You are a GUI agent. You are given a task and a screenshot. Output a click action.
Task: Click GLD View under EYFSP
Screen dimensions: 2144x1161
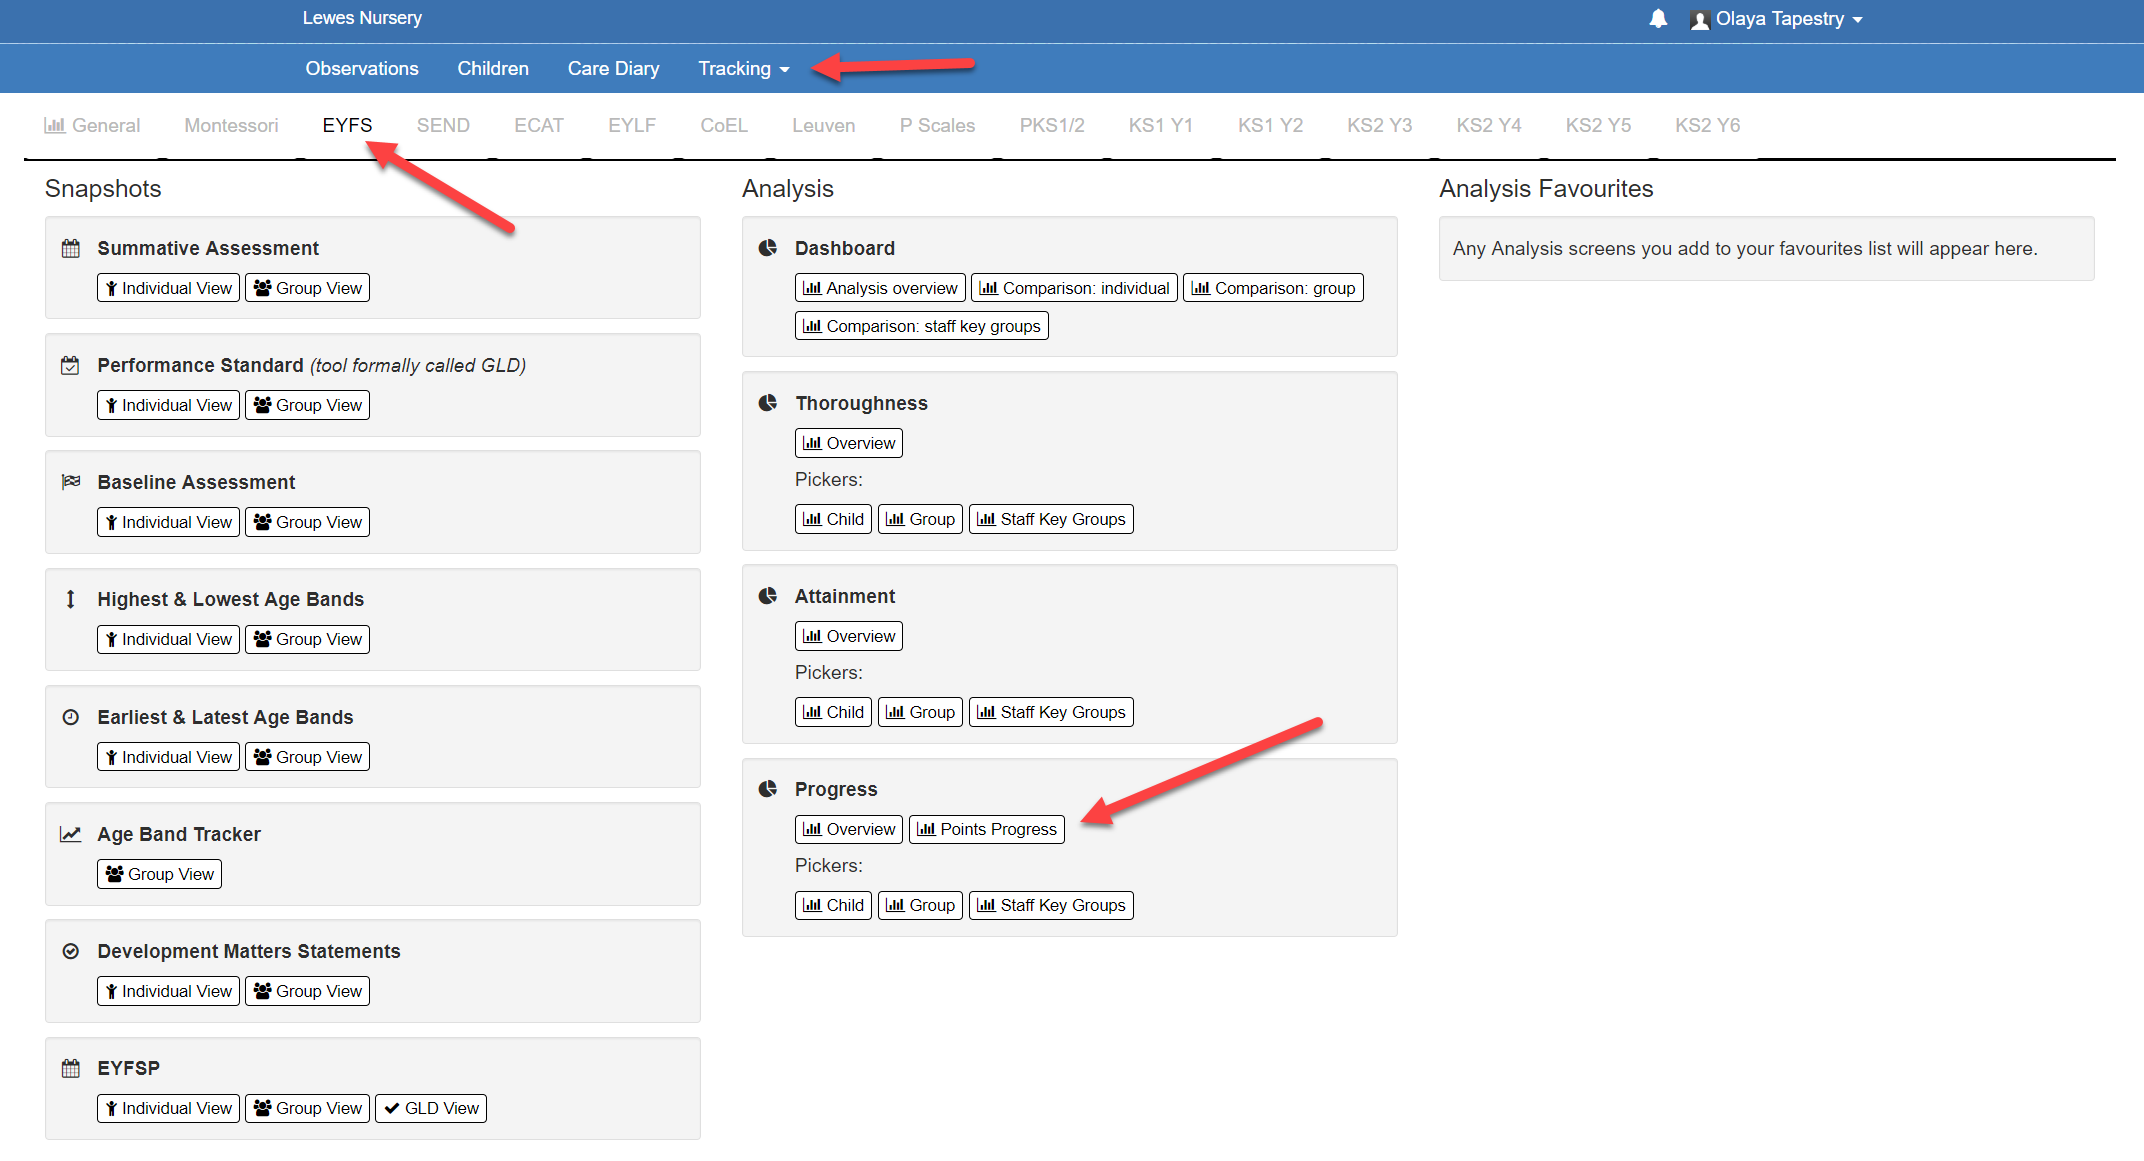click(x=431, y=1108)
